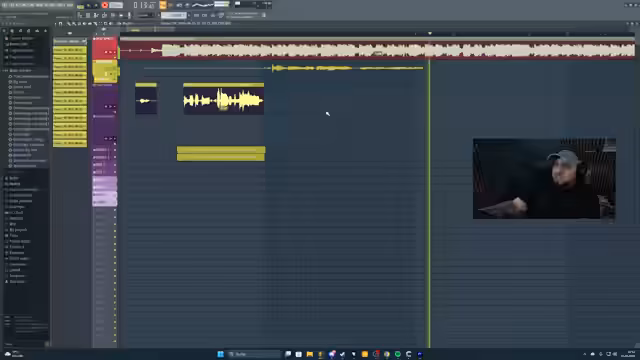Select the red first track header
This screenshot has width=640, height=360.
tap(105, 48)
